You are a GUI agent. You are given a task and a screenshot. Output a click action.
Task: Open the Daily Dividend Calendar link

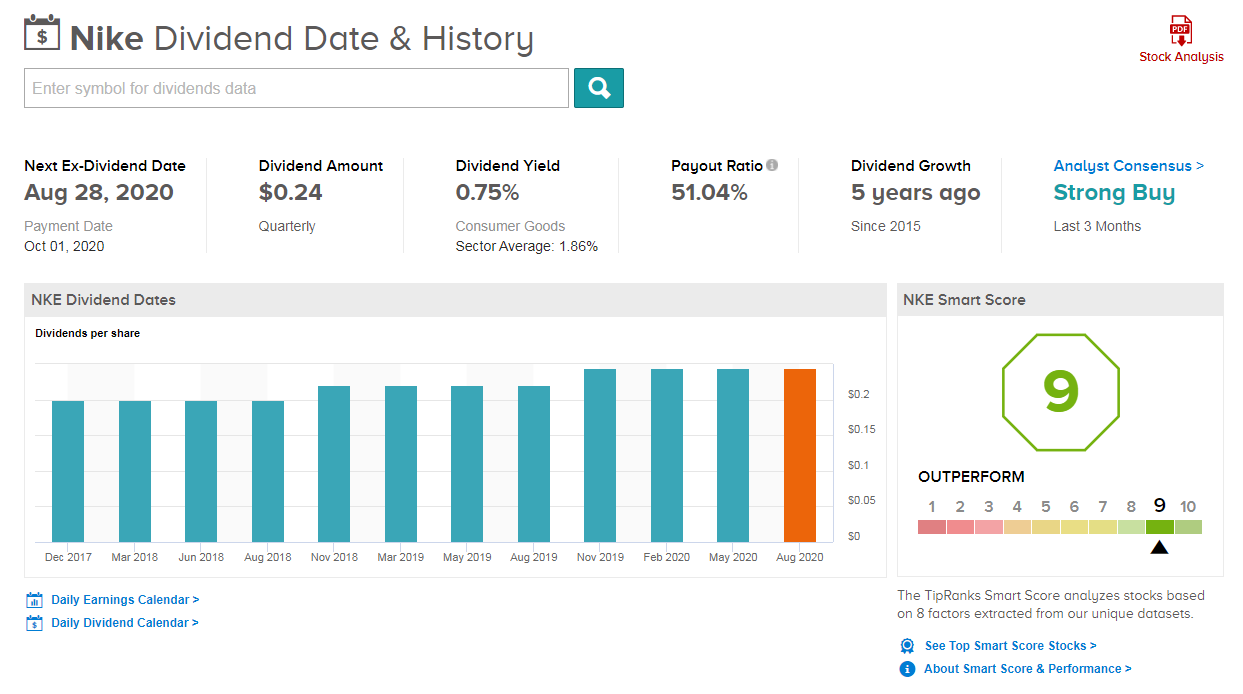click(125, 623)
